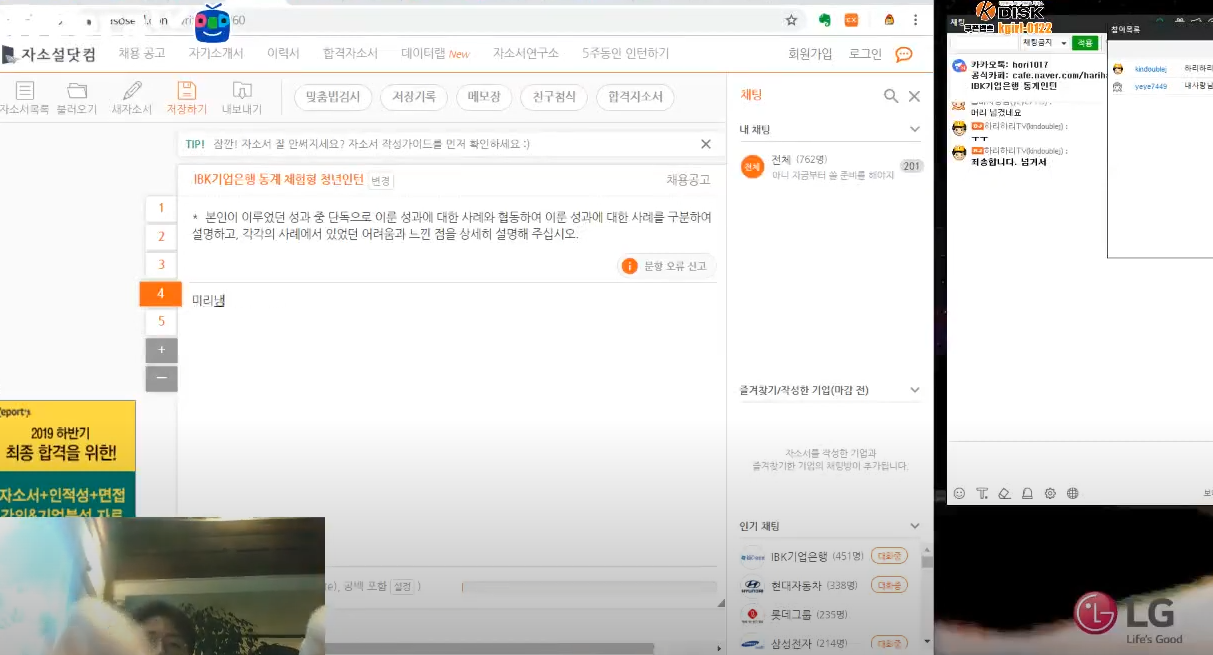Click the 변경 button next to the title

pyautogui.click(x=381, y=181)
